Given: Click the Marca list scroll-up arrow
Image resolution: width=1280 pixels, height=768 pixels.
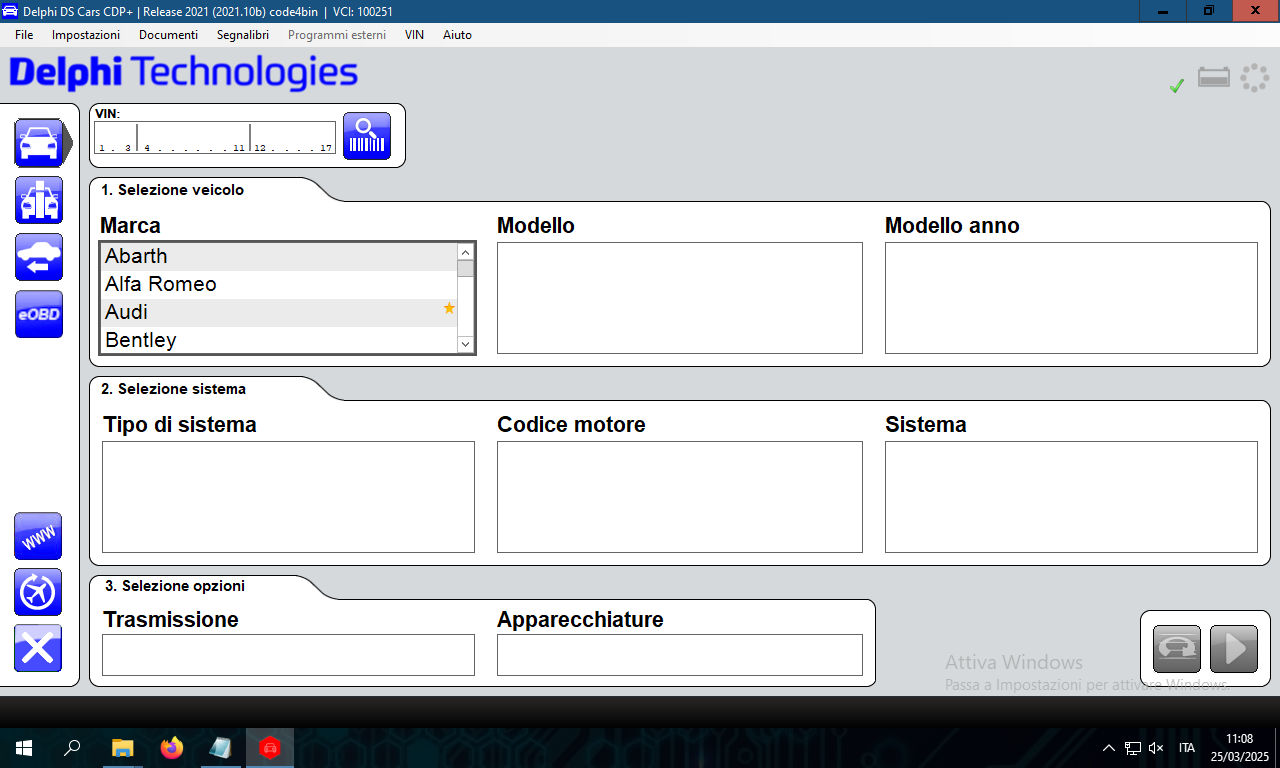Looking at the screenshot, I should pos(465,252).
